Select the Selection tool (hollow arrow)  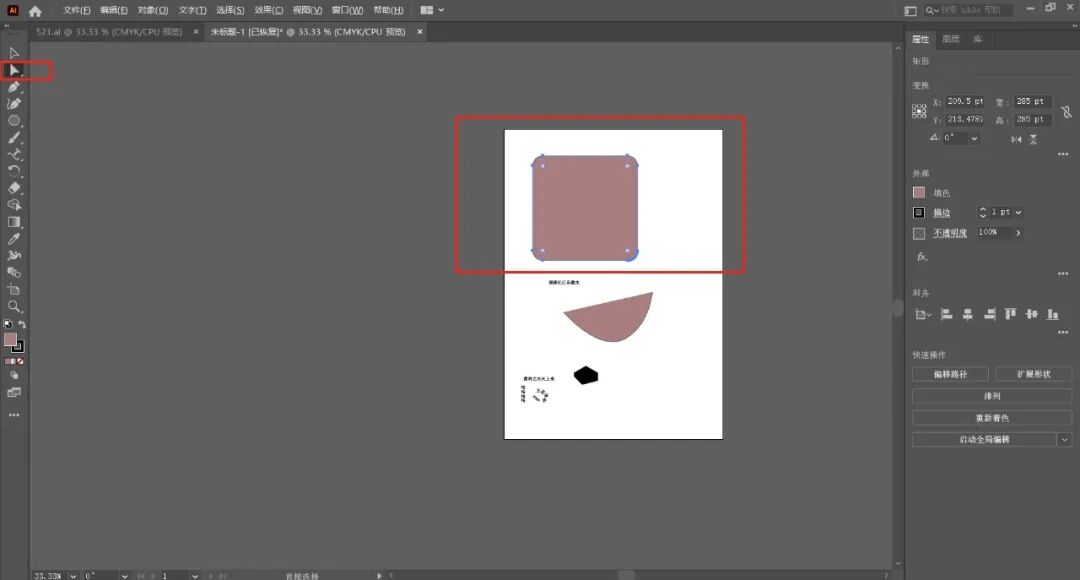coord(14,53)
